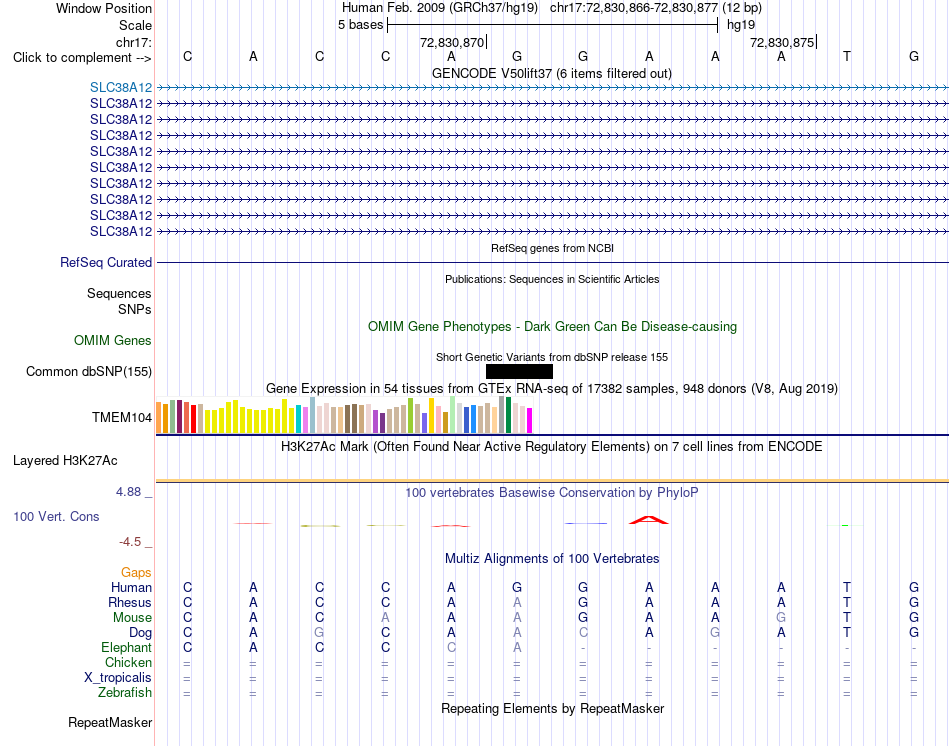This screenshot has height=746, width=950.
Task: Click the -4.5 lower scale value
Action: (130, 542)
